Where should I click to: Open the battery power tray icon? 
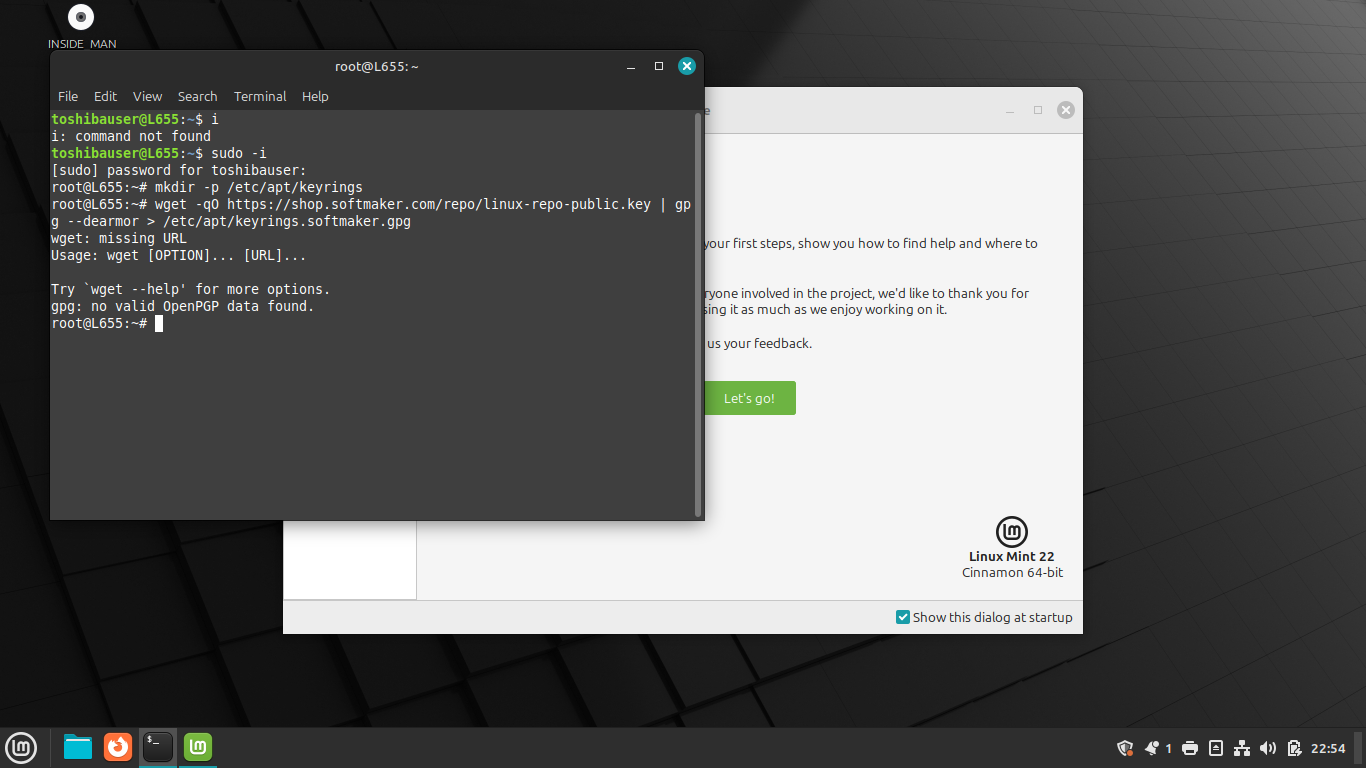pos(1294,748)
